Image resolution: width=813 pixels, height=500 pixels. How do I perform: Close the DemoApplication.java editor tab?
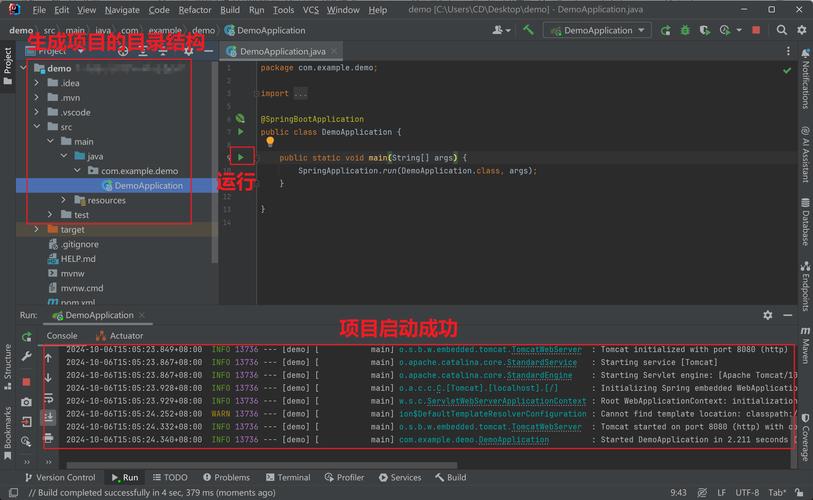coord(334,51)
